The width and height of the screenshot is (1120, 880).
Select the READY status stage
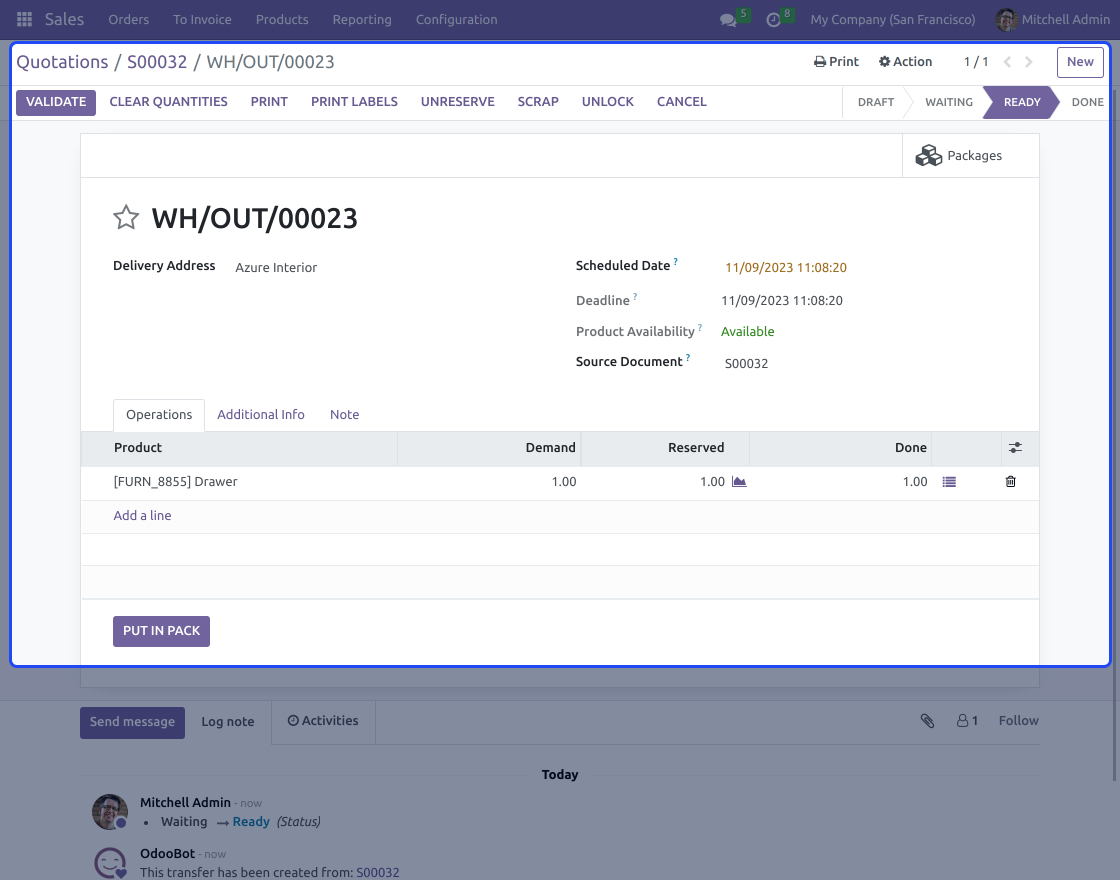1022,102
